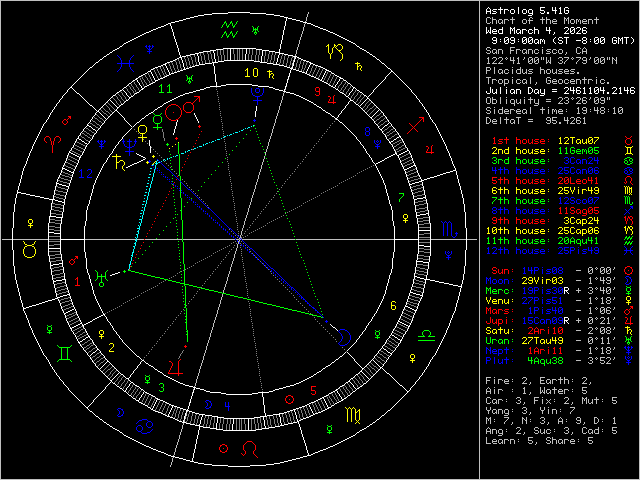Click the 'Astrolog 5.41G' title text
Viewport: 640px width, 480px height.
[527, 11]
